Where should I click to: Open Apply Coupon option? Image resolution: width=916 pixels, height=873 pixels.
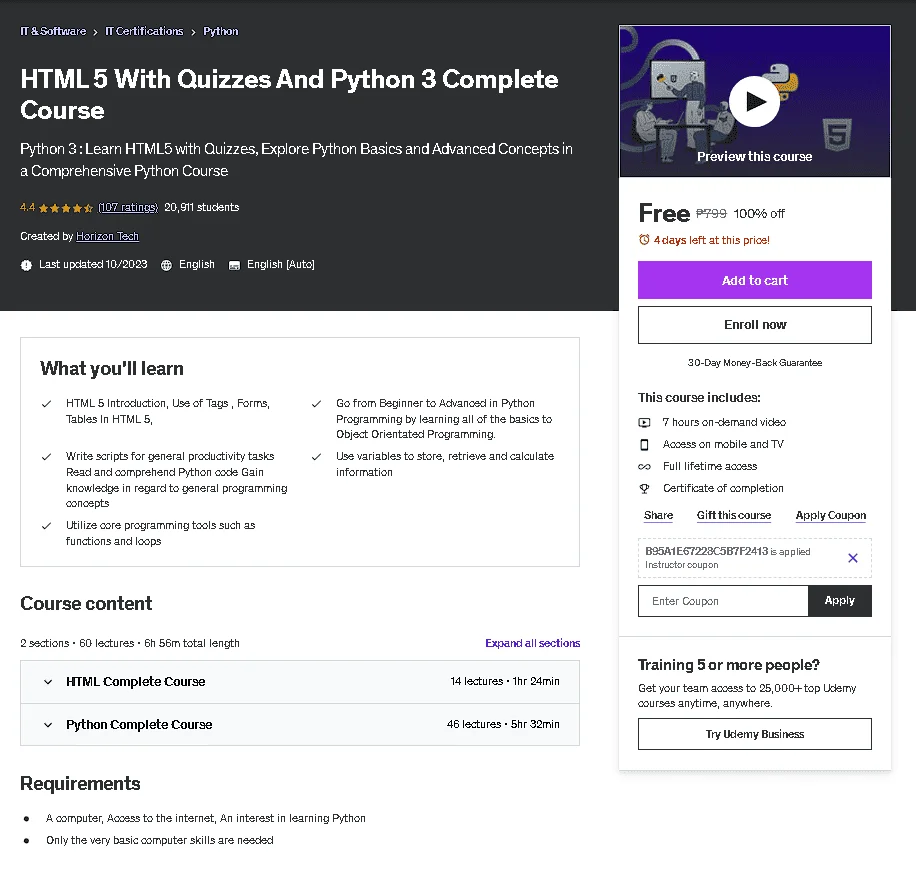tap(831, 515)
